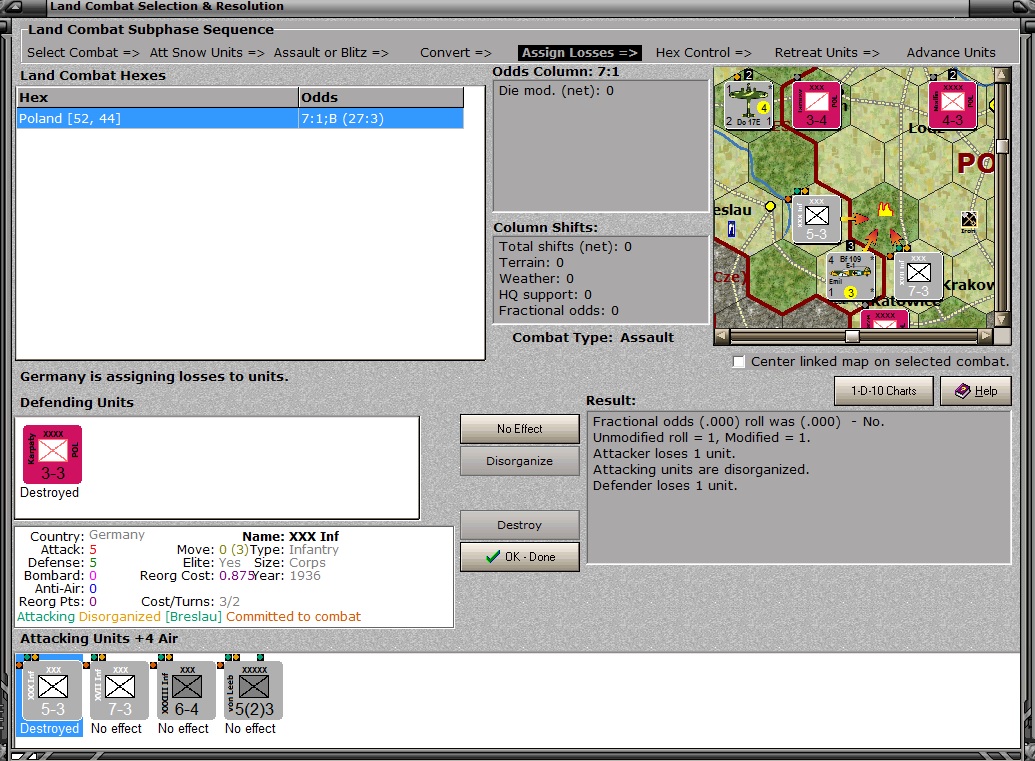Click the German 7-3 infantry counter on map
1035x761 pixels.
click(918, 276)
